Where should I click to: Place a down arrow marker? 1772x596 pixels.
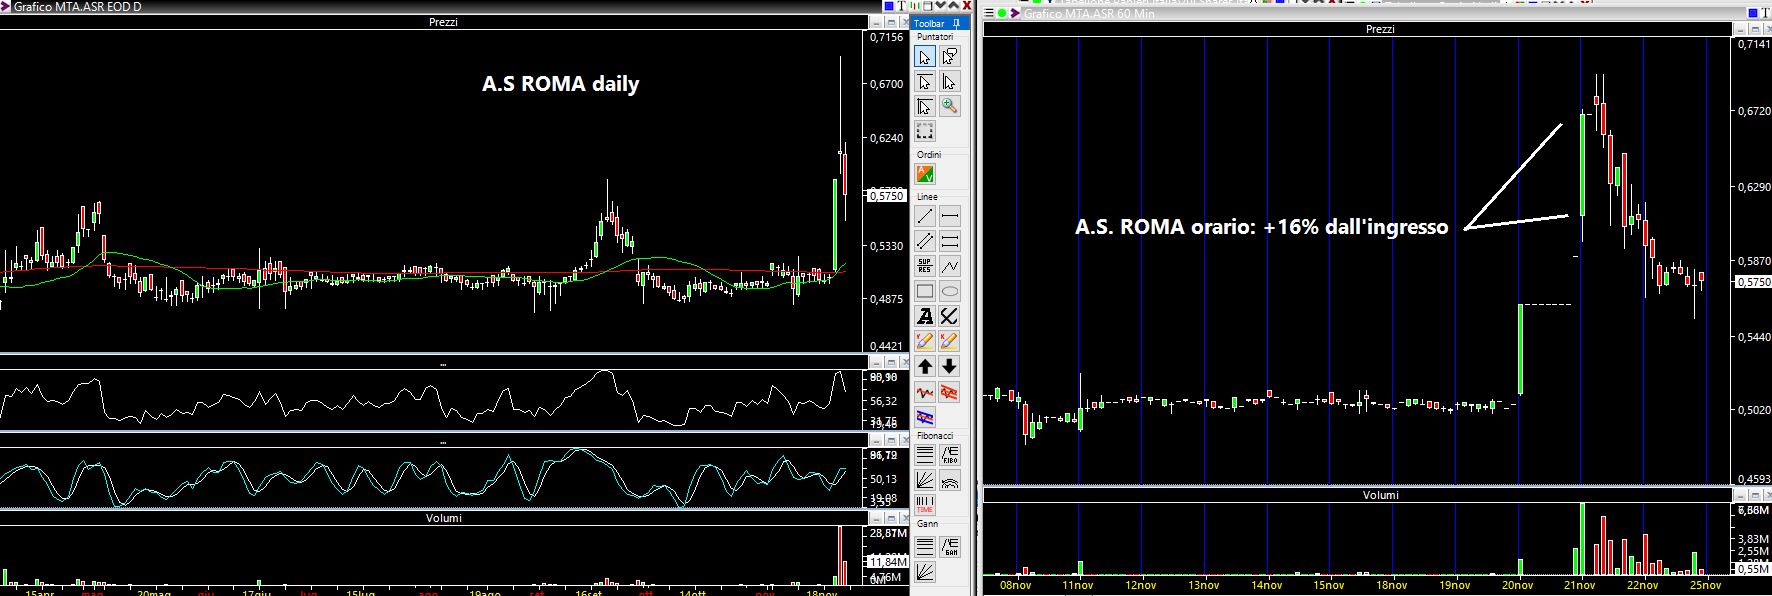[949, 366]
